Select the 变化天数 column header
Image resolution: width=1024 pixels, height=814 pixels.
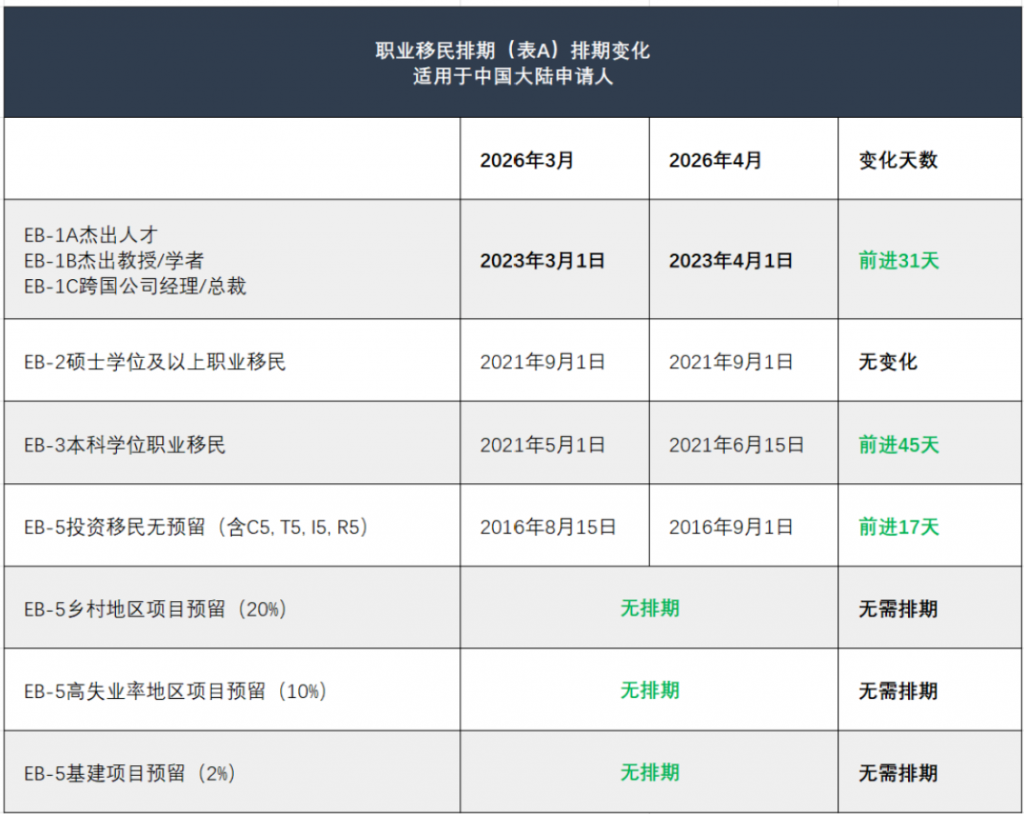pyautogui.click(x=898, y=160)
